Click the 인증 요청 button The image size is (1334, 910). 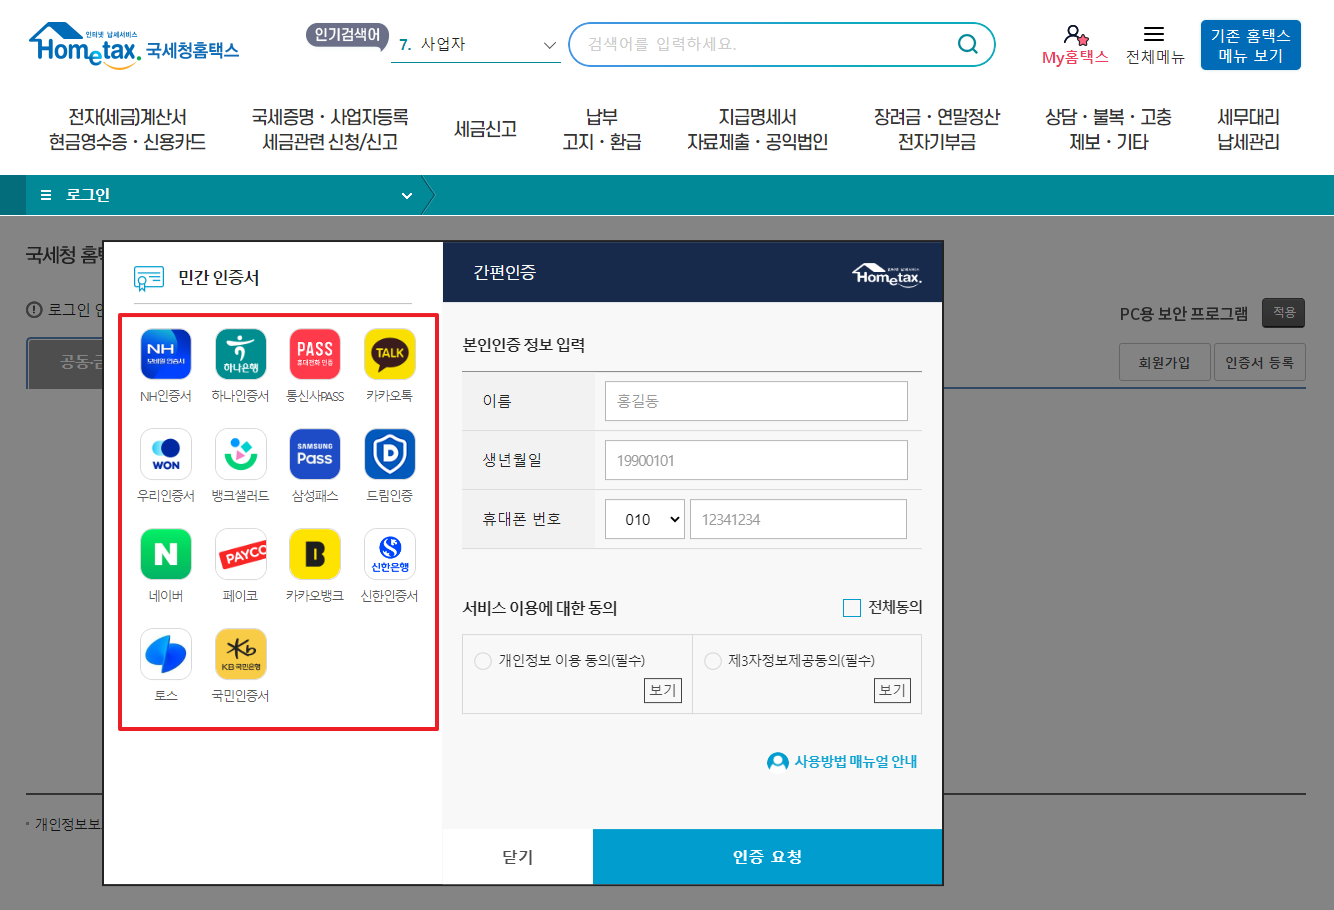767,857
